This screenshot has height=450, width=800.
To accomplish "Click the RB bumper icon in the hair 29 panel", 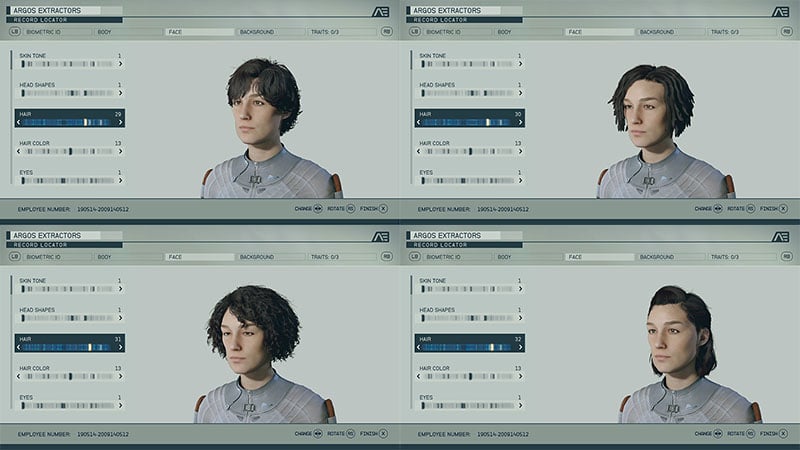I will (386, 32).
